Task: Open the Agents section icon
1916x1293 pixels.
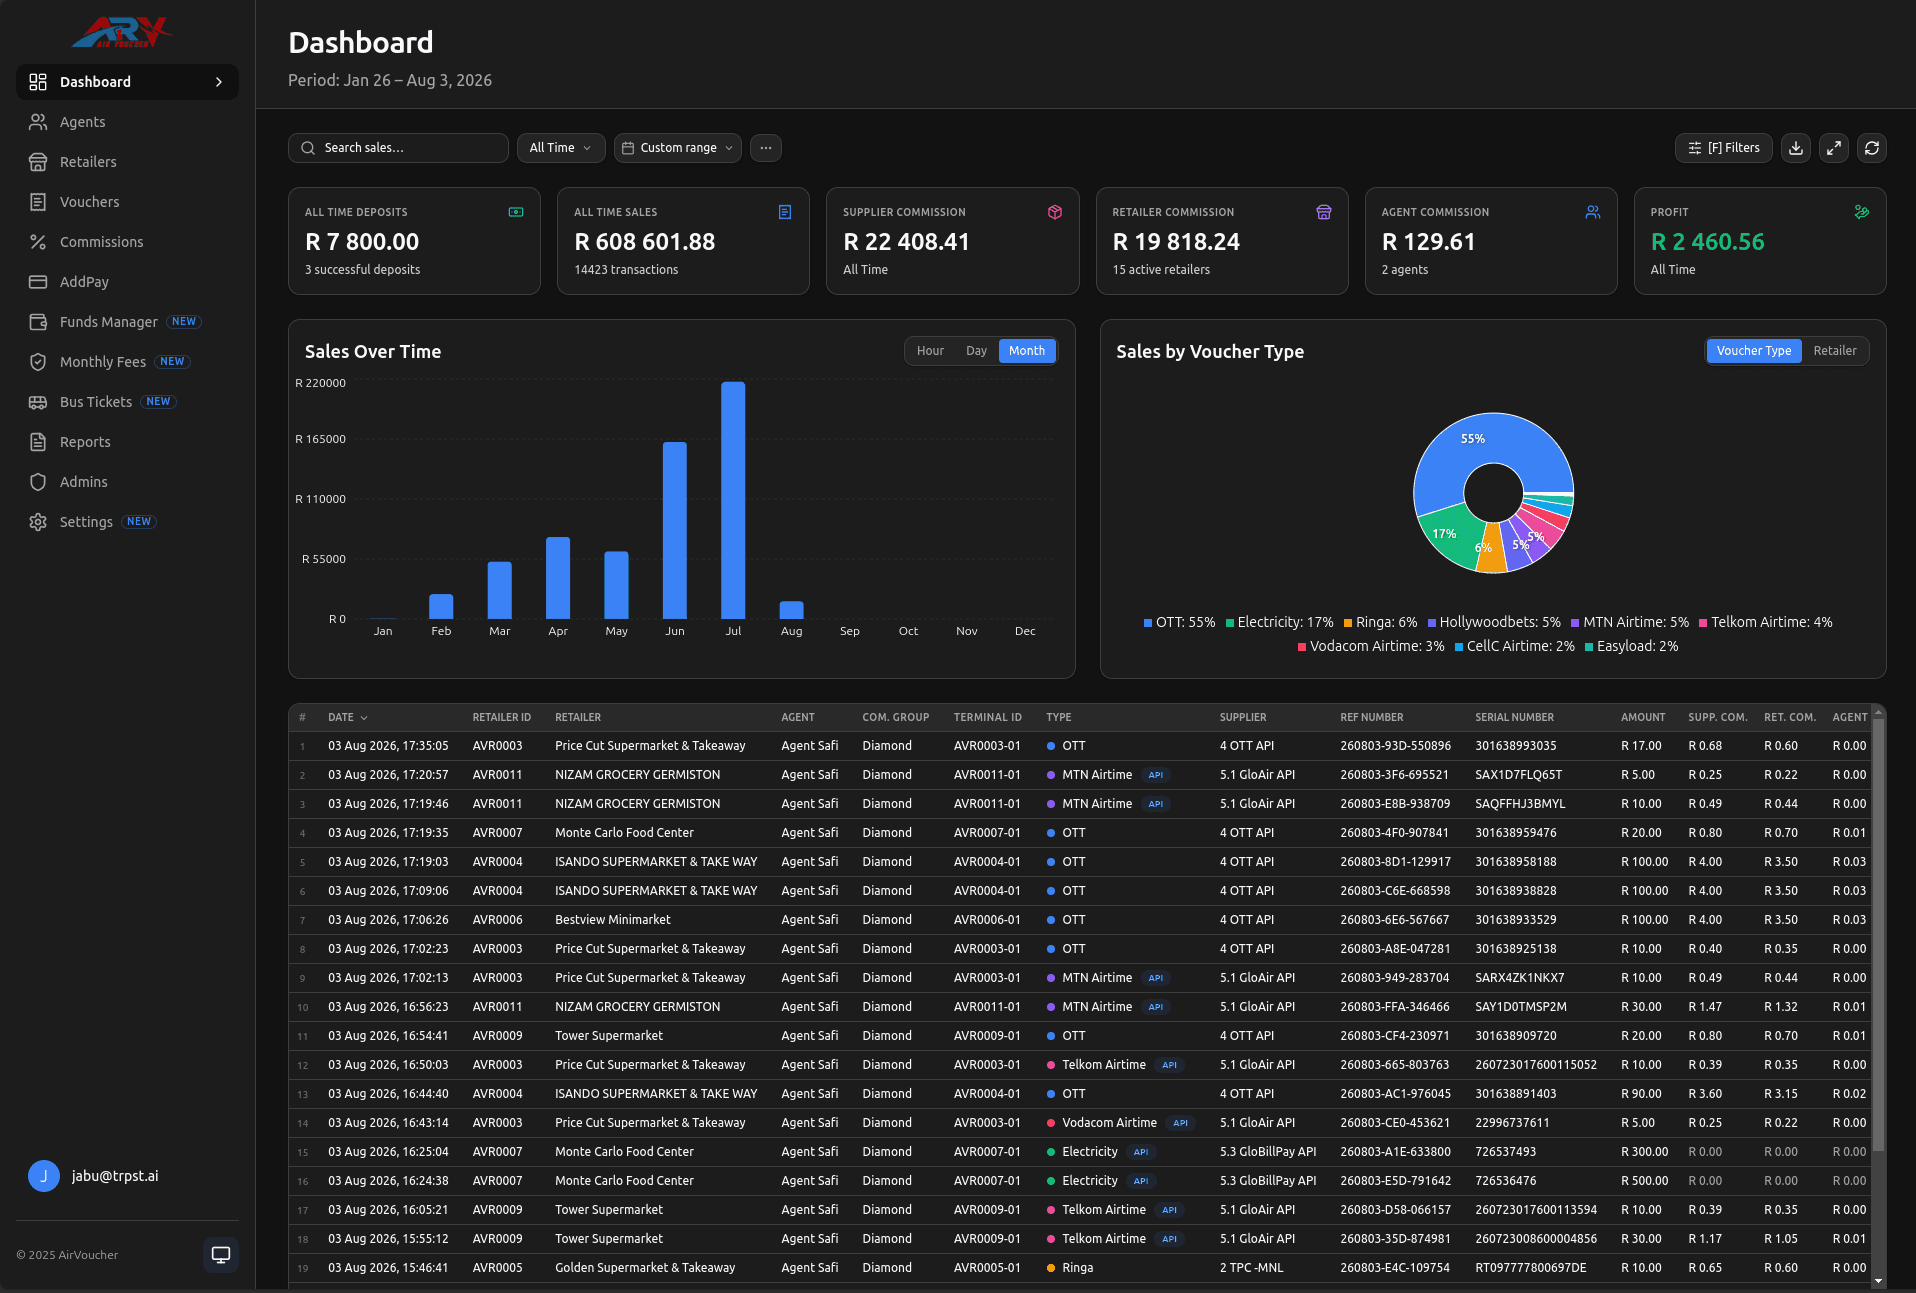Action: 38,122
